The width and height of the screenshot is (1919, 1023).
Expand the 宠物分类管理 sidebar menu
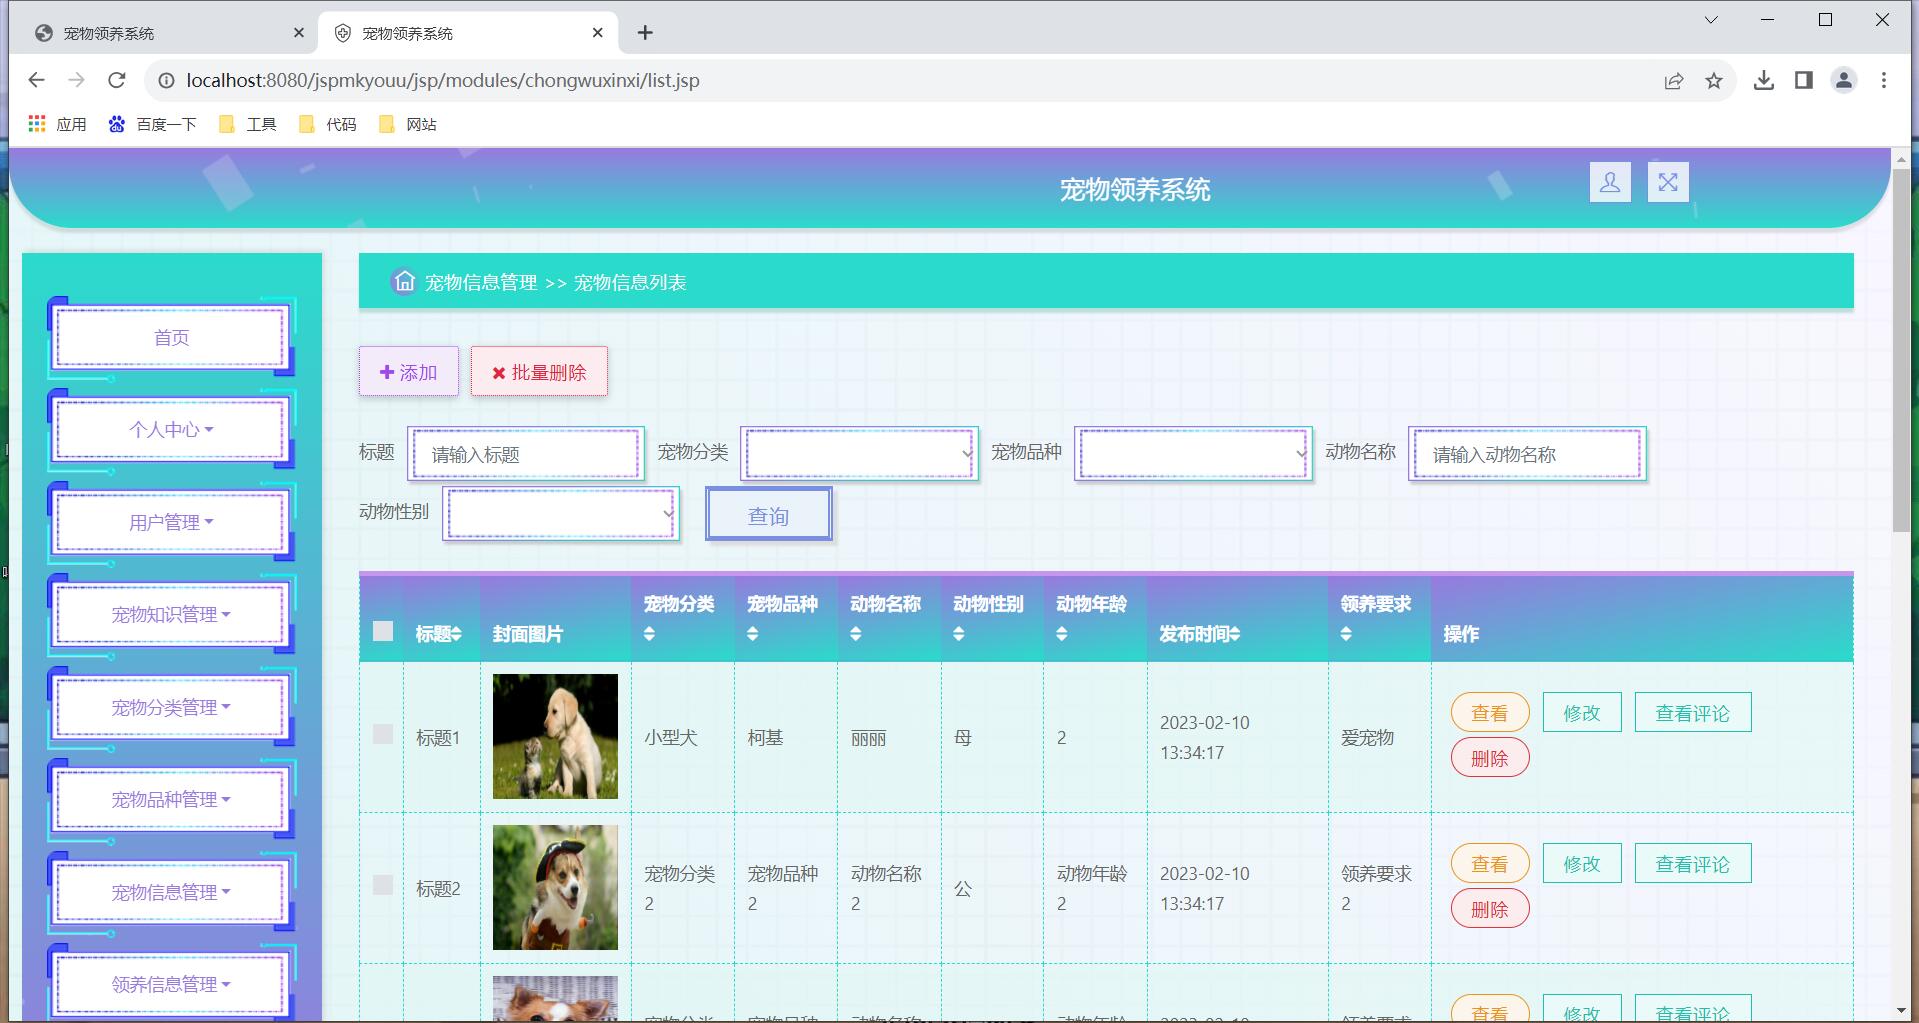click(171, 707)
